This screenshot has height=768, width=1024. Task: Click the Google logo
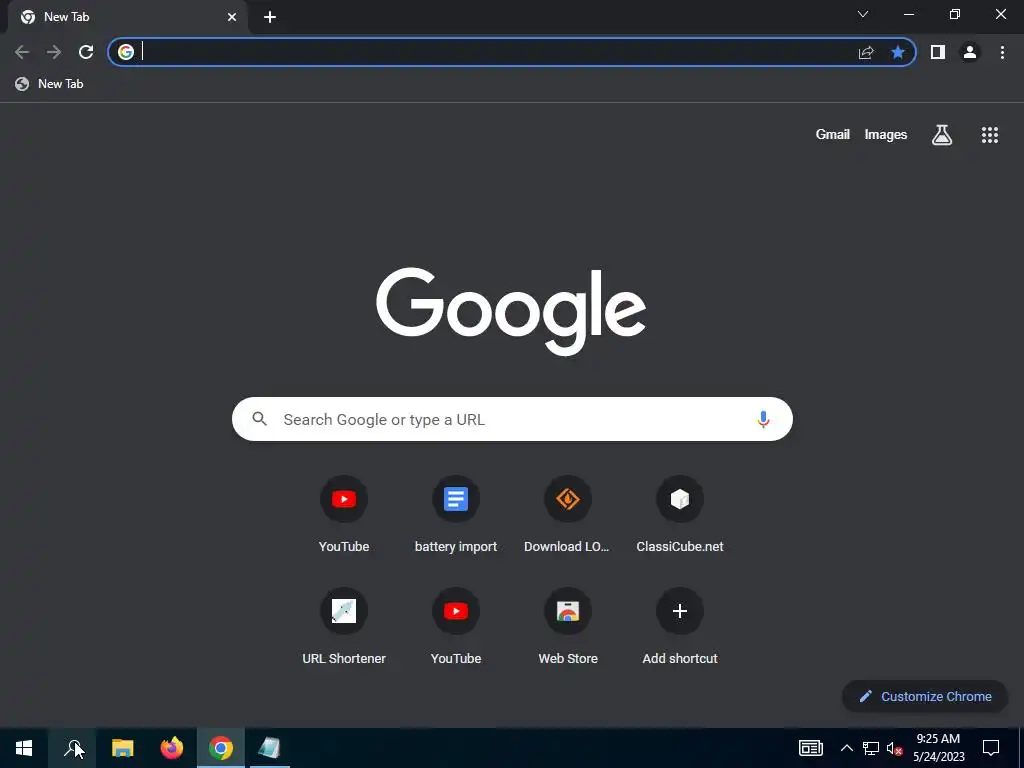click(511, 311)
